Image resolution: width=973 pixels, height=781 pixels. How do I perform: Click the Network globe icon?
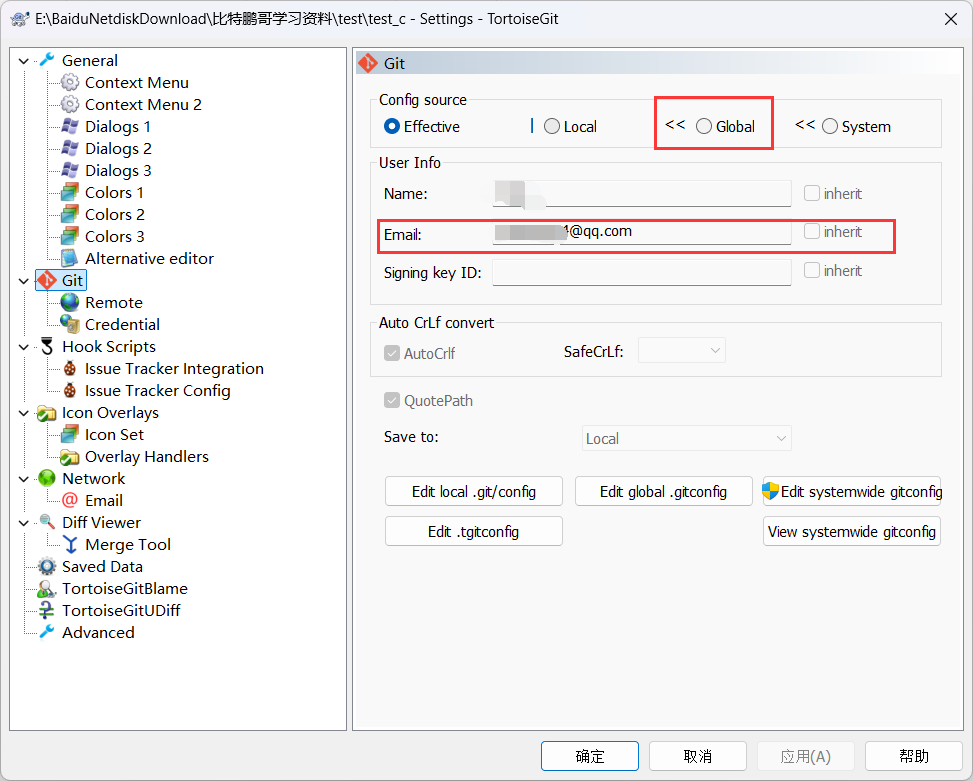(47, 478)
